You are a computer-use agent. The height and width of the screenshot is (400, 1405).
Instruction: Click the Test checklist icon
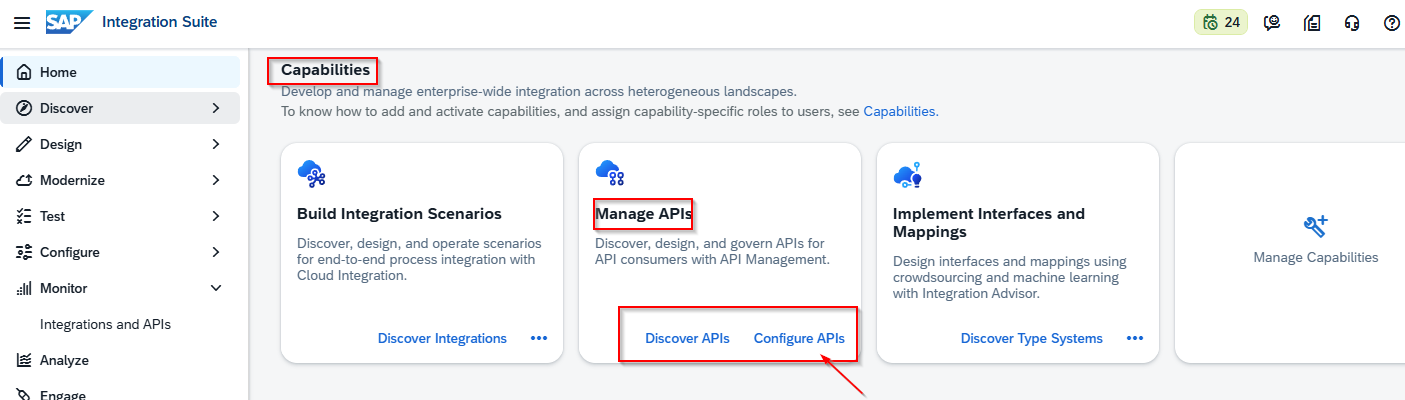tap(25, 216)
